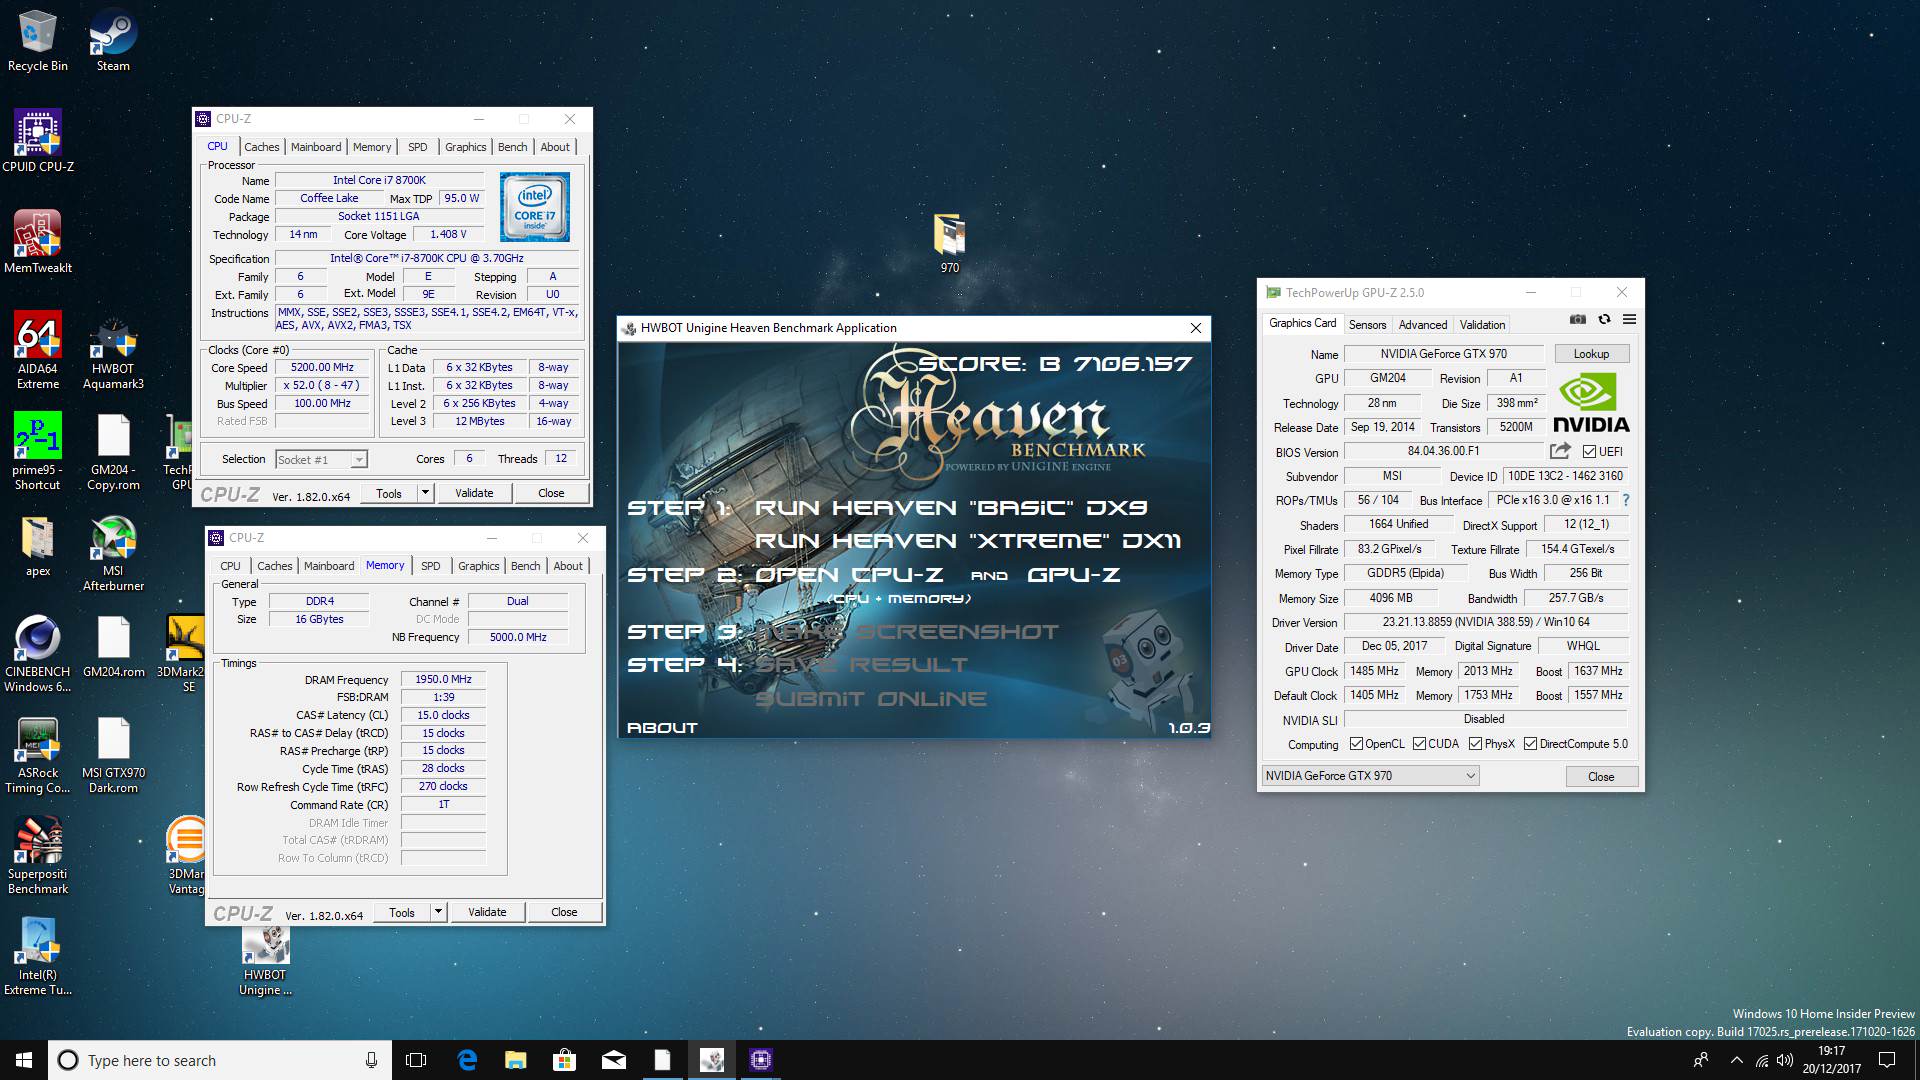
Task: Click ABOUT in Heaven Benchmark window
Action: point(662,728)
